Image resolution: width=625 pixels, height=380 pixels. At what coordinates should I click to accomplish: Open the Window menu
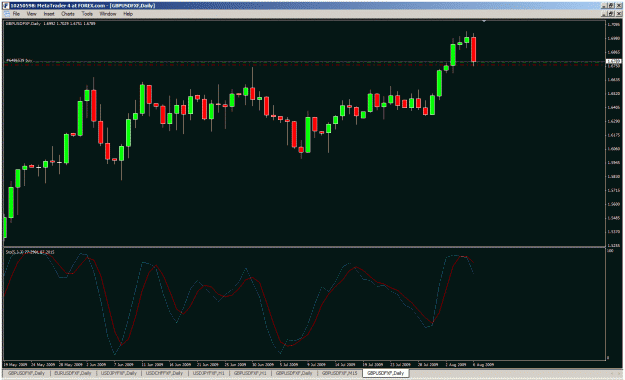108,14
